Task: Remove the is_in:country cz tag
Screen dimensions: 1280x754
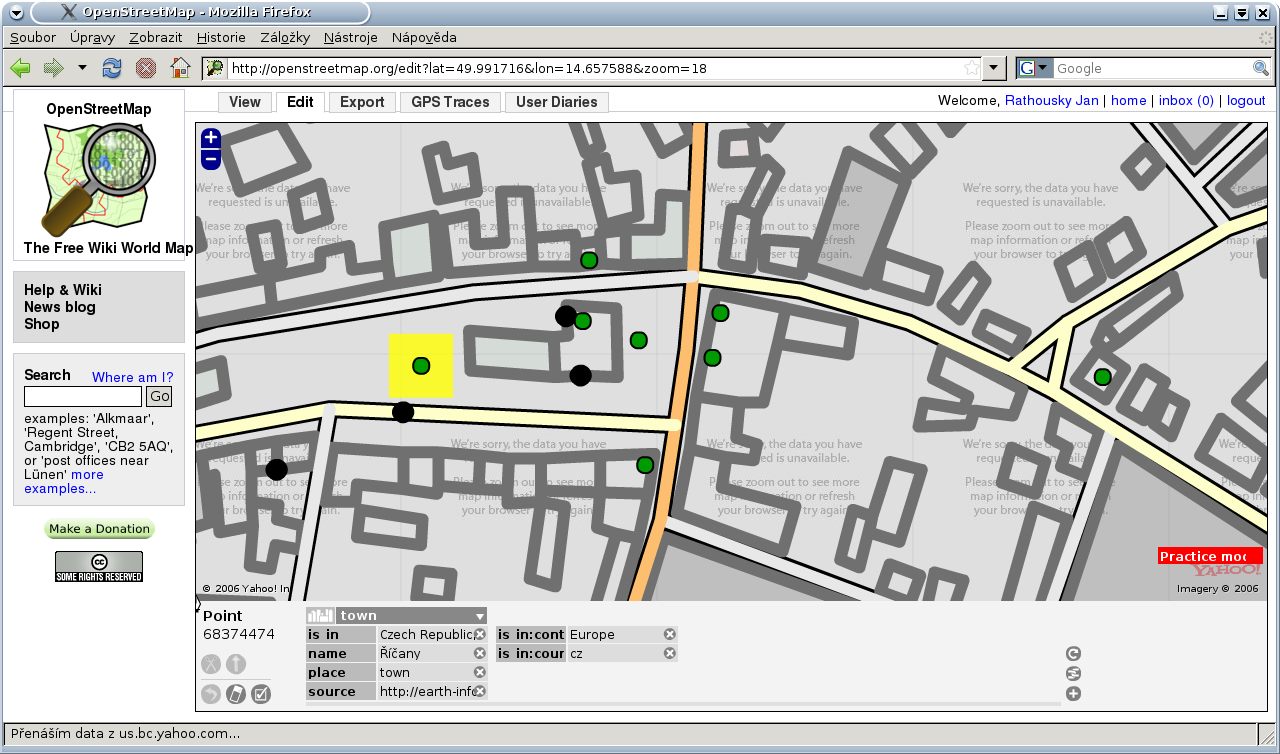Action: (x=670, y=653)
